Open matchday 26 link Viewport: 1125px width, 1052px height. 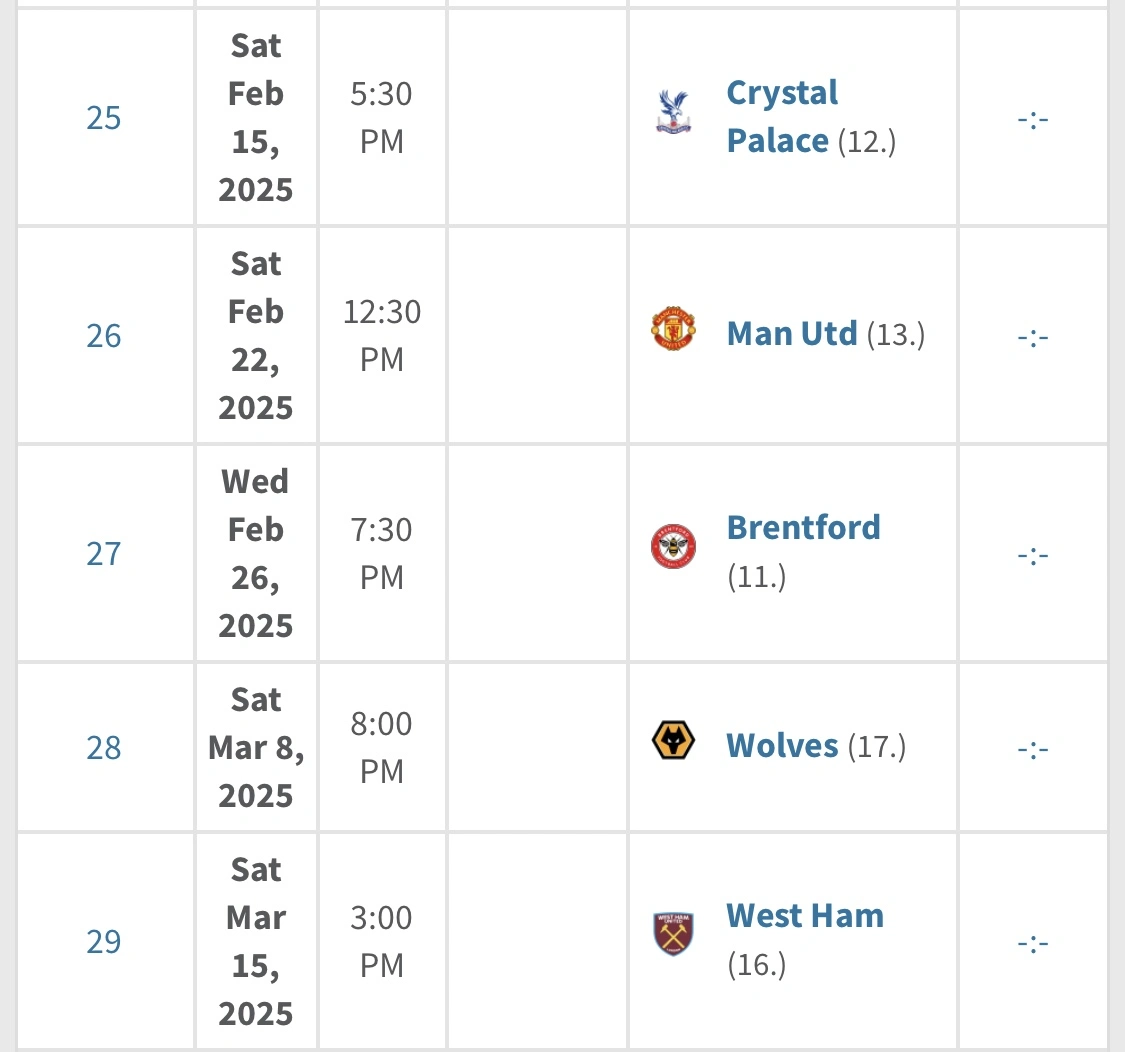tap(104, 336)
